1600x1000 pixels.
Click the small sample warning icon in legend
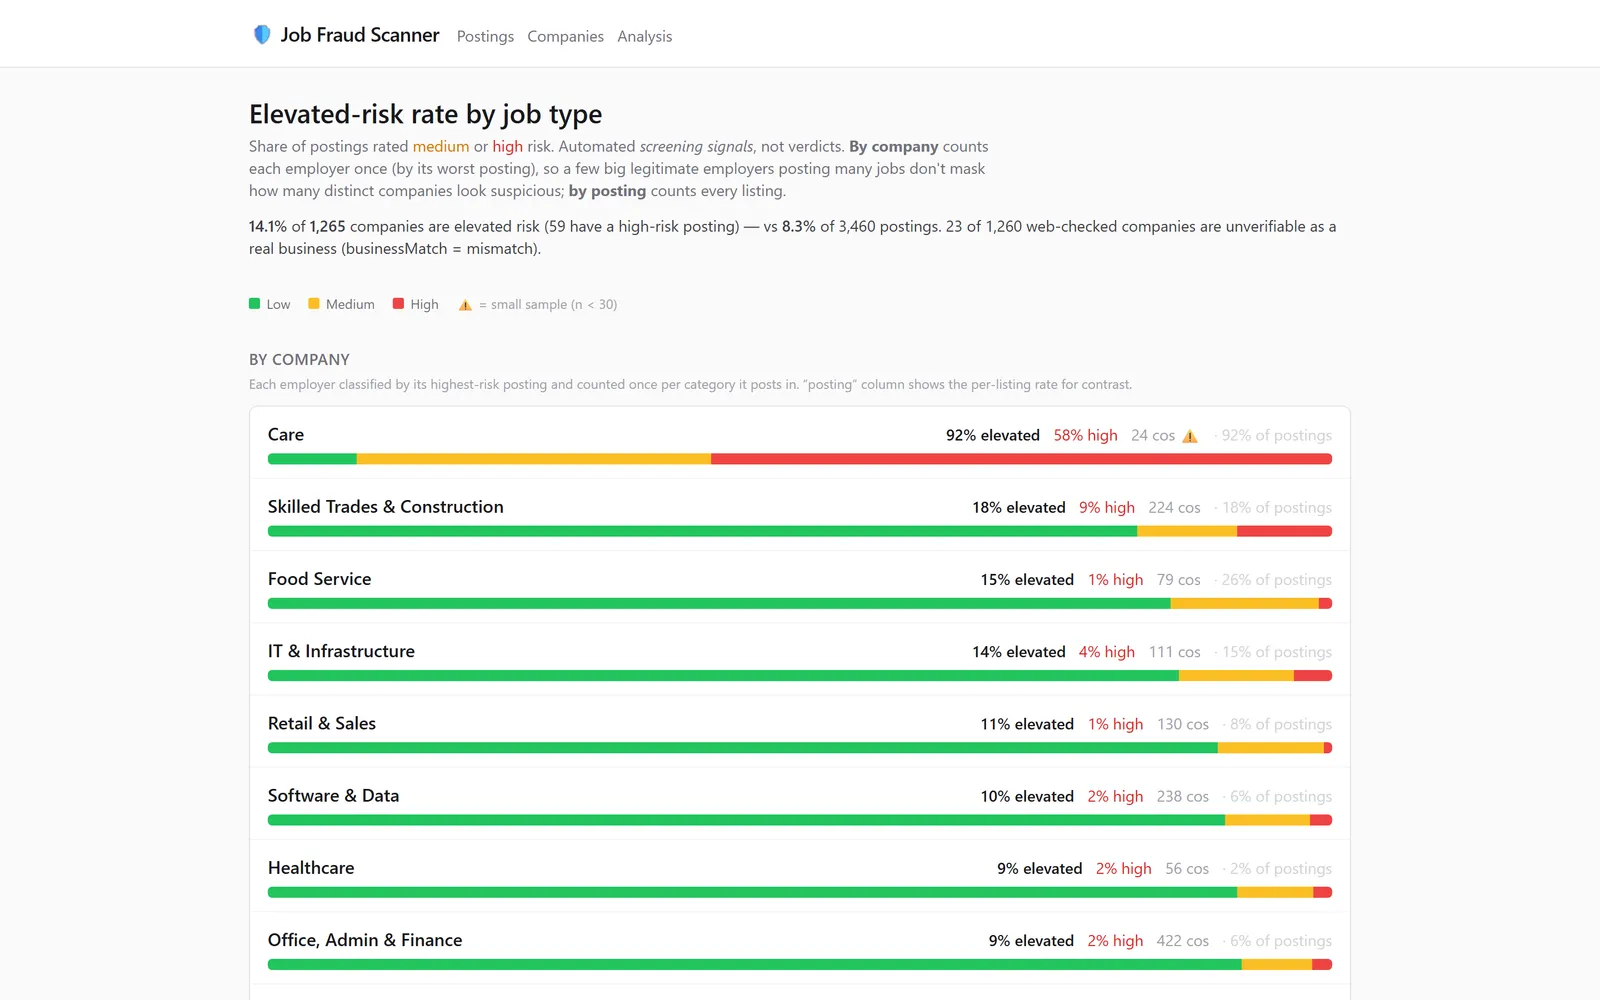pyautogui.click(x=465, y=305)
